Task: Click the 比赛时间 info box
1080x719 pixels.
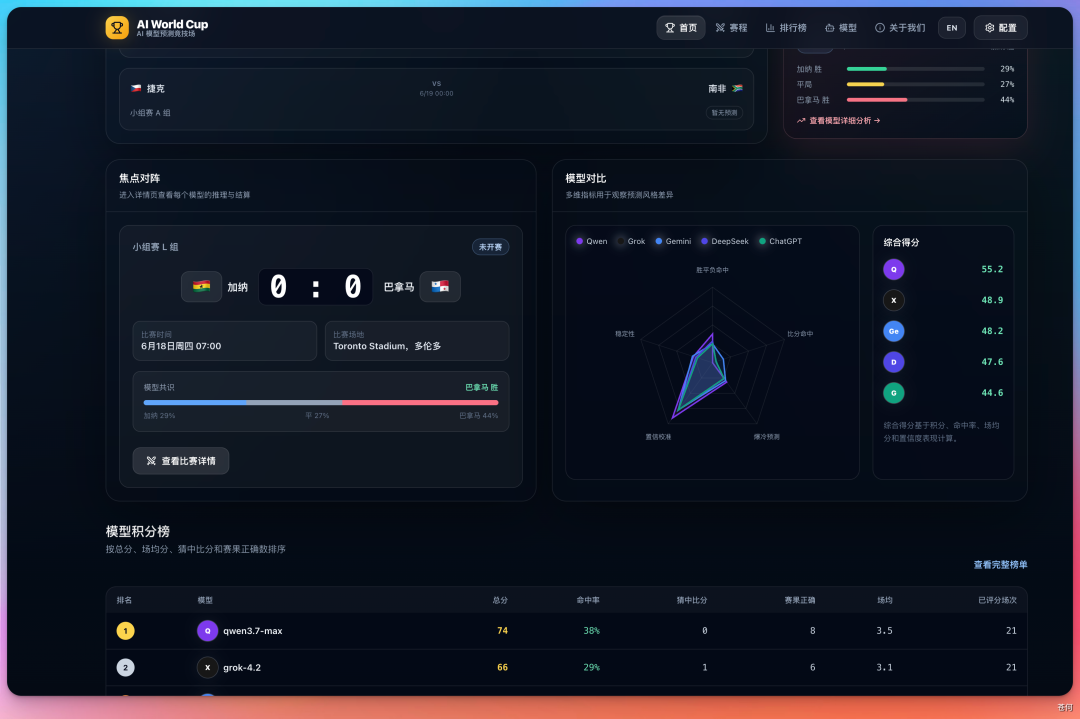Action: point(225,341)
